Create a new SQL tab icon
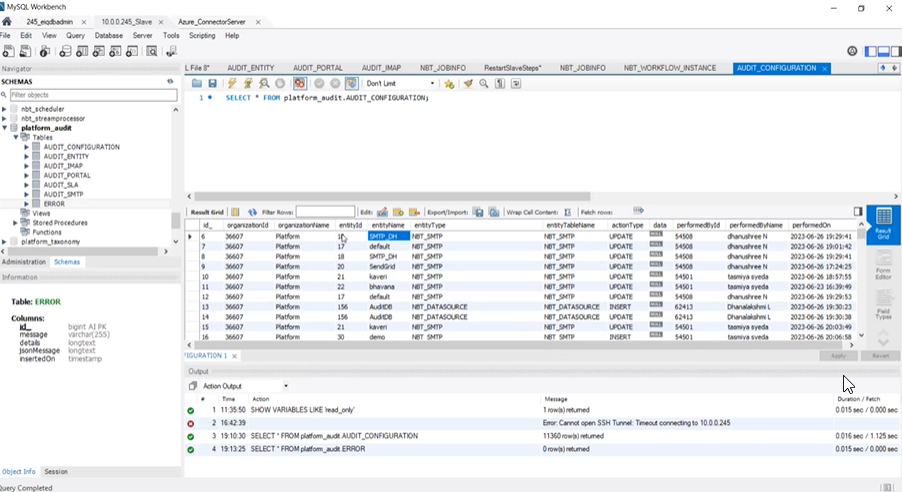The height and width of the screenshot is (492, 902). click(x=9, y=51)
